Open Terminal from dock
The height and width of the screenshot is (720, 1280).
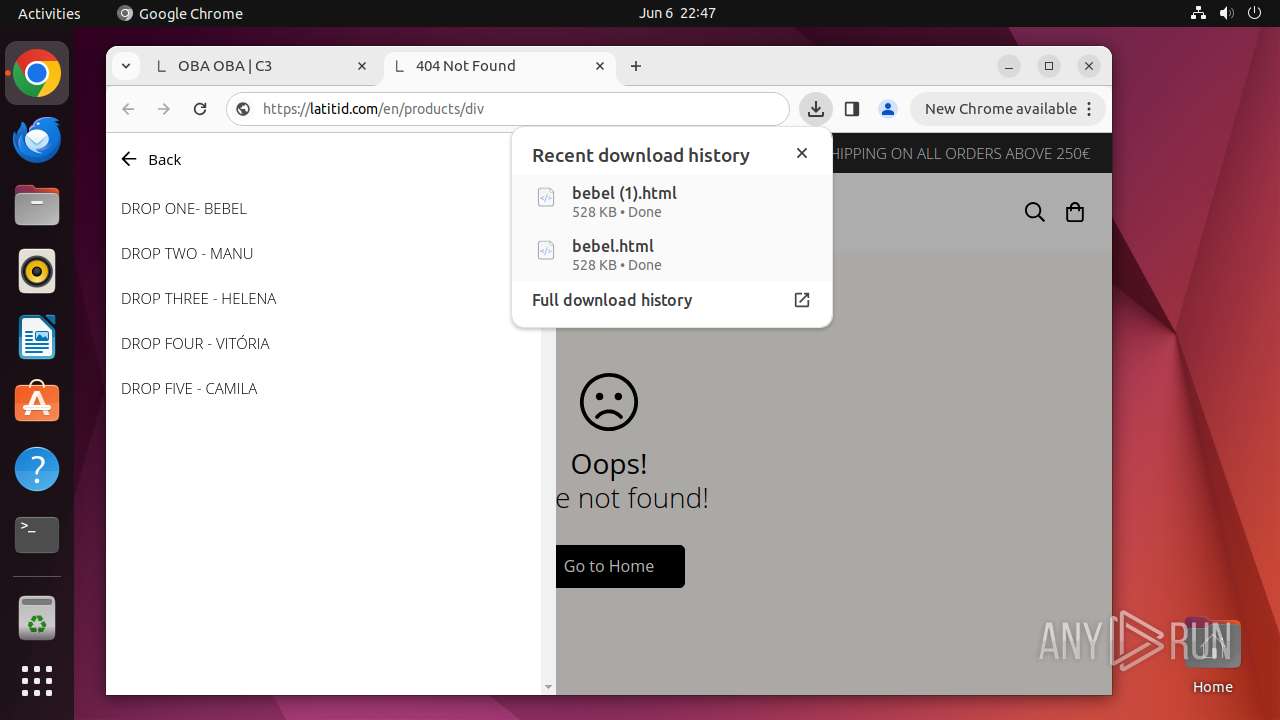tap(37, 535)
